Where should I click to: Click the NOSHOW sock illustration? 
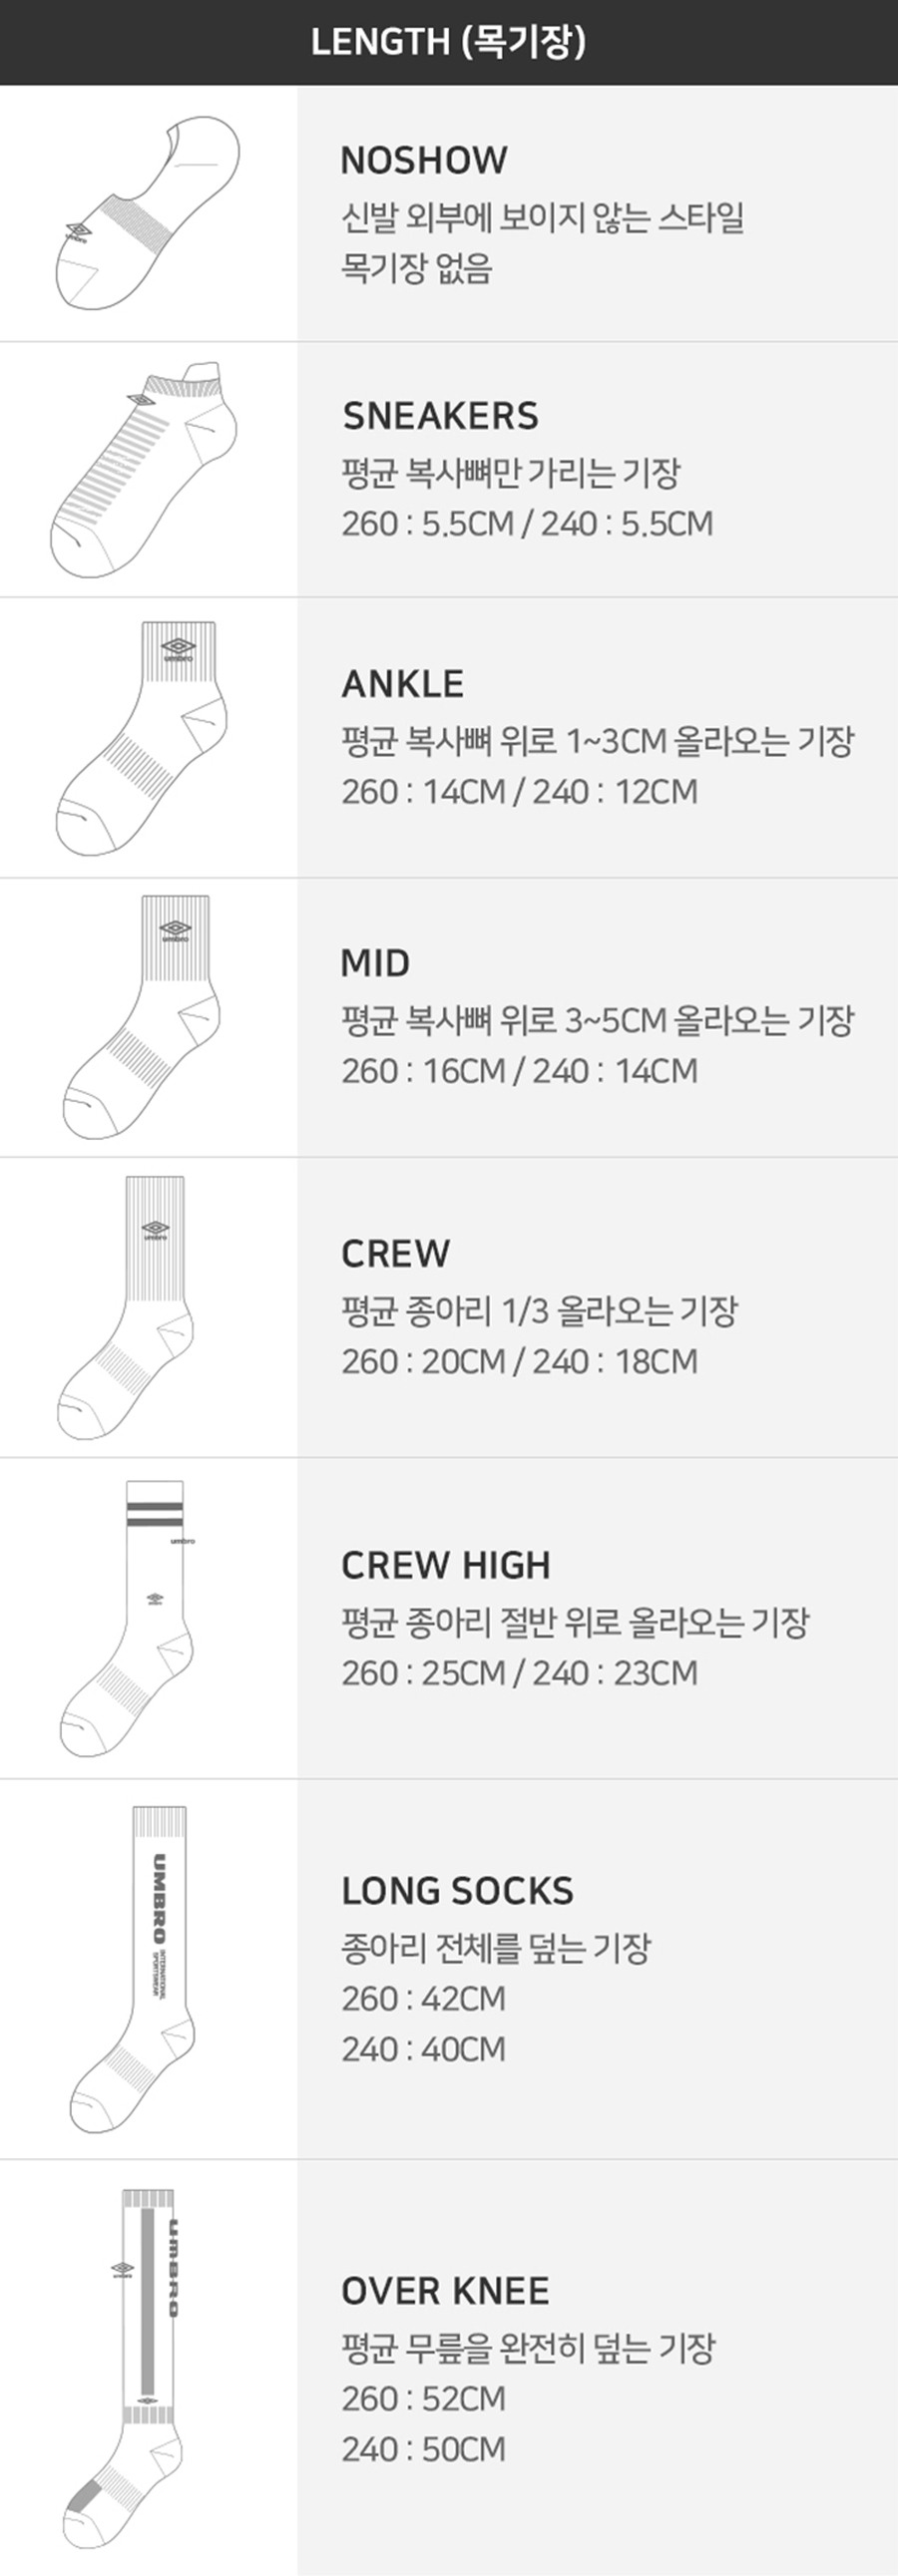coord(147,212)
